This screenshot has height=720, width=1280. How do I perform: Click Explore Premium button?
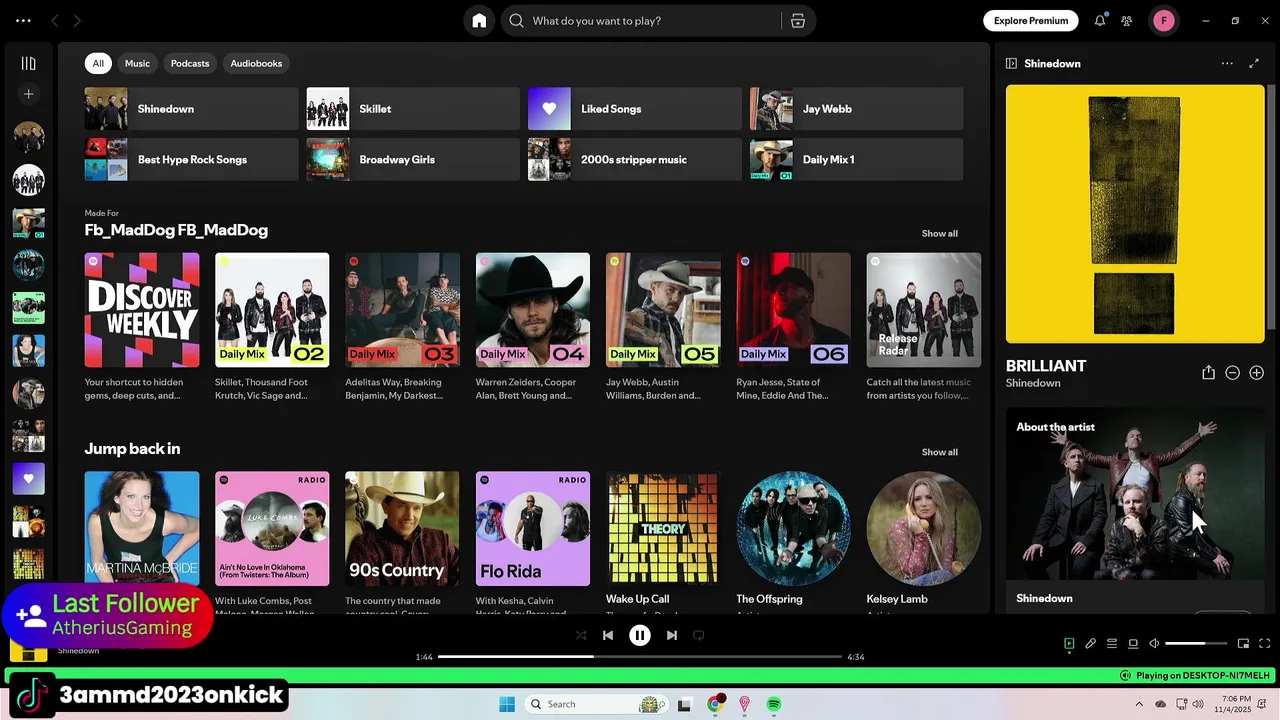[x=1031, y=20]
